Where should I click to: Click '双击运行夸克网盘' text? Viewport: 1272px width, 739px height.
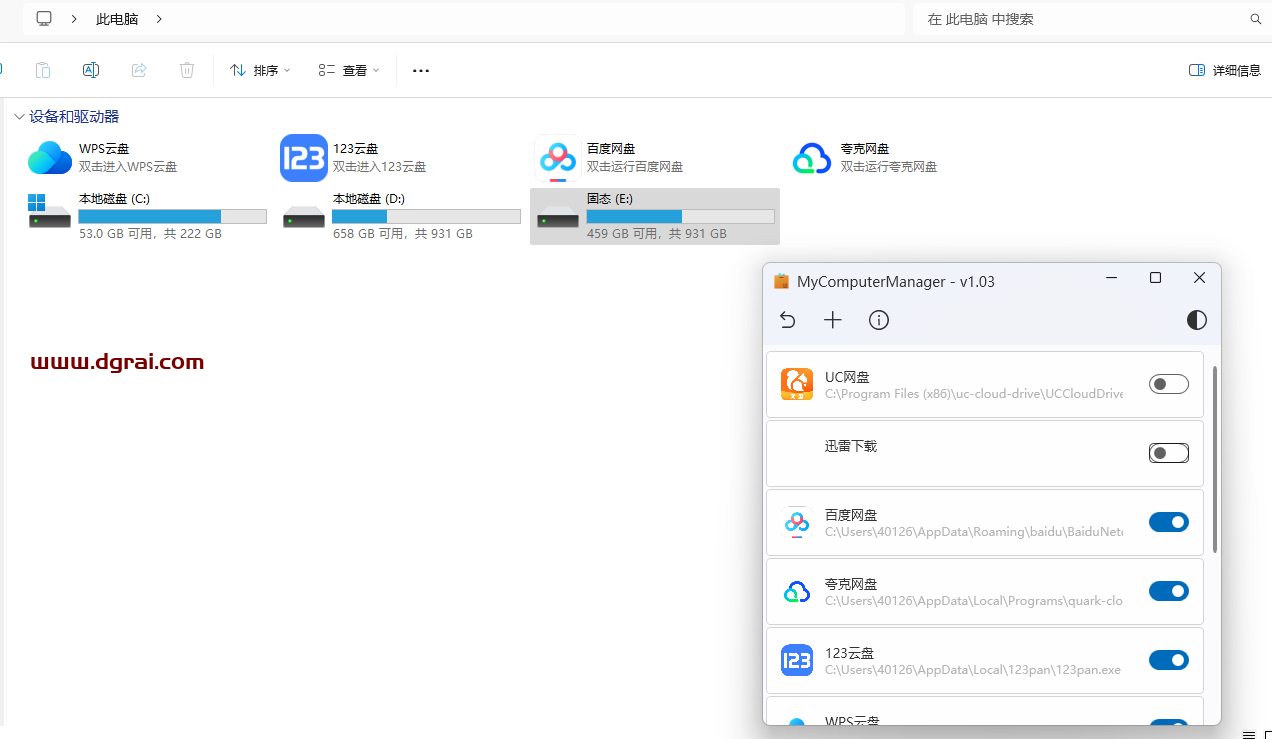(x=889, y=167)
